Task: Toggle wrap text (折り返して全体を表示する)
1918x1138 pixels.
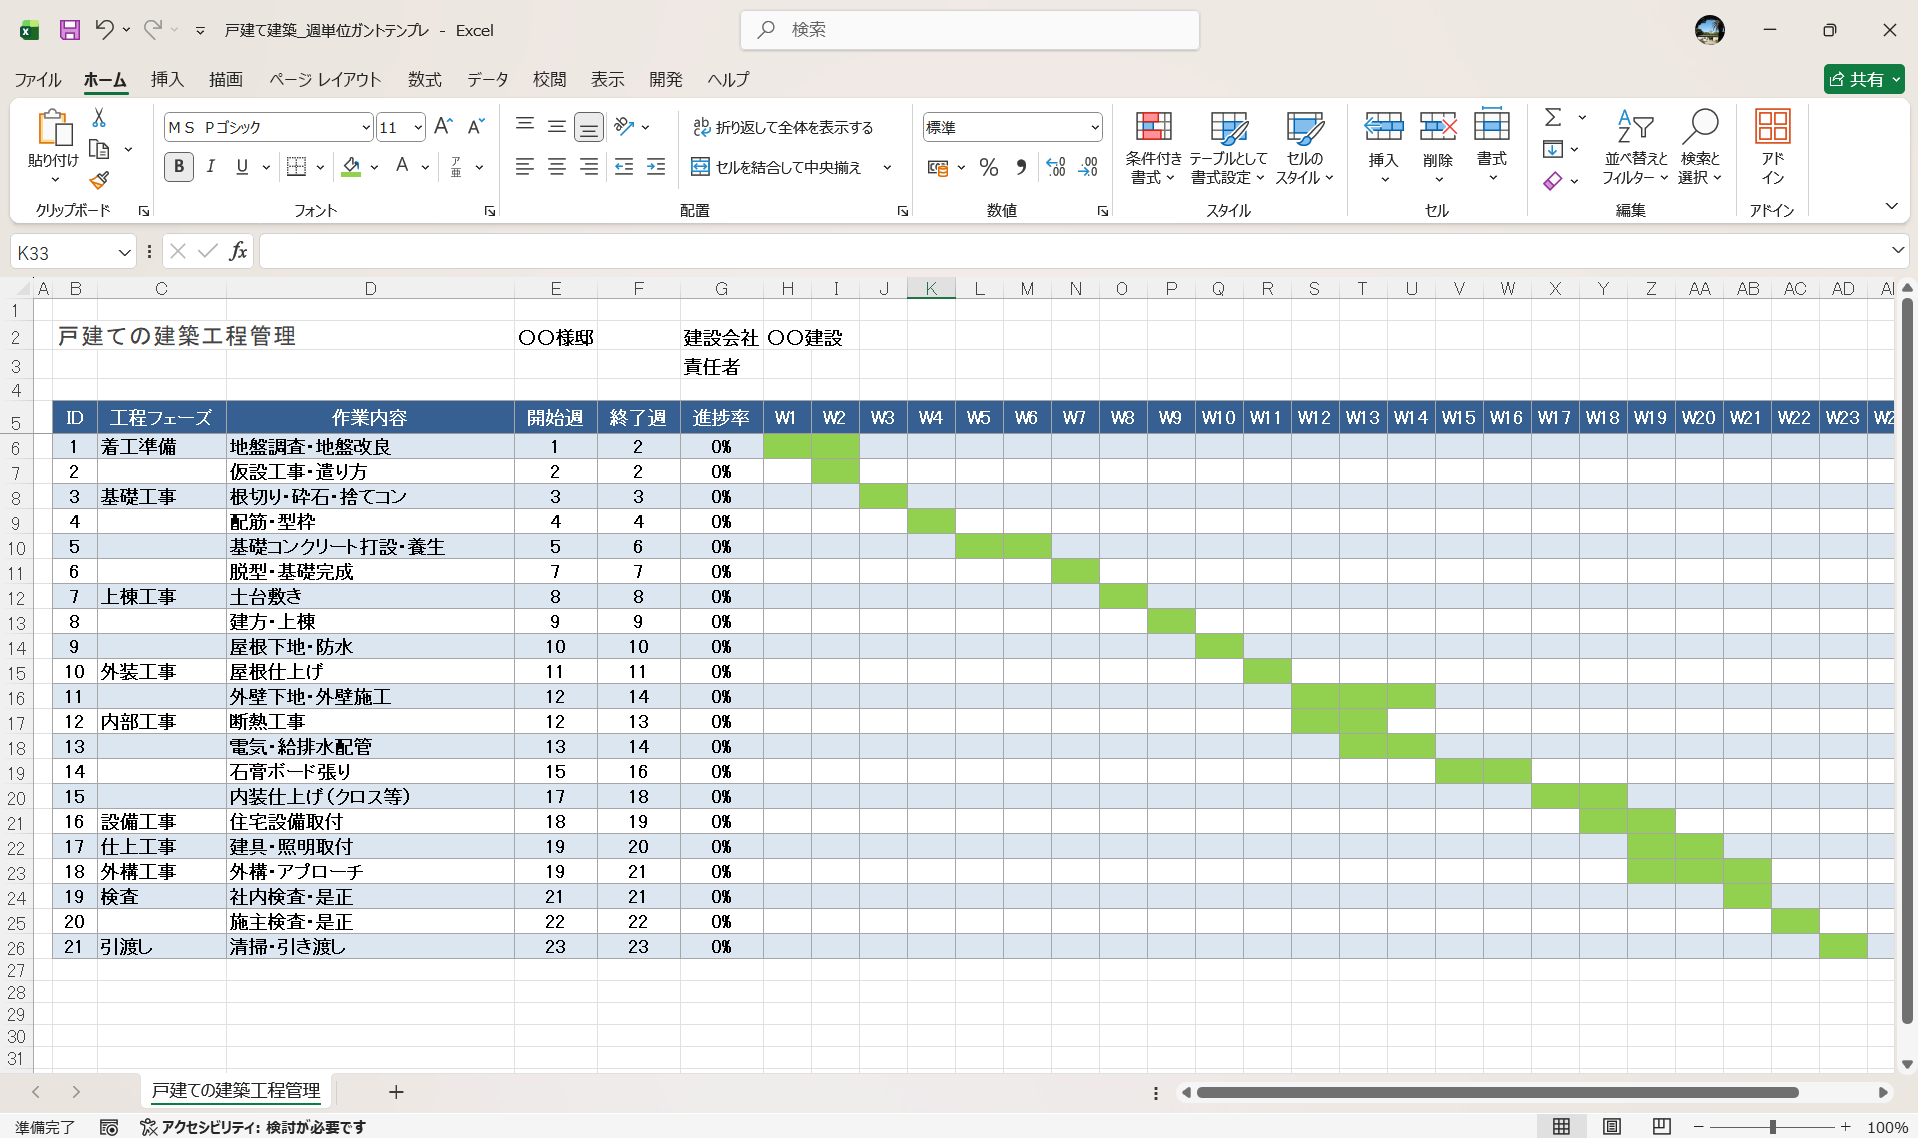Action: coord(783,127)
